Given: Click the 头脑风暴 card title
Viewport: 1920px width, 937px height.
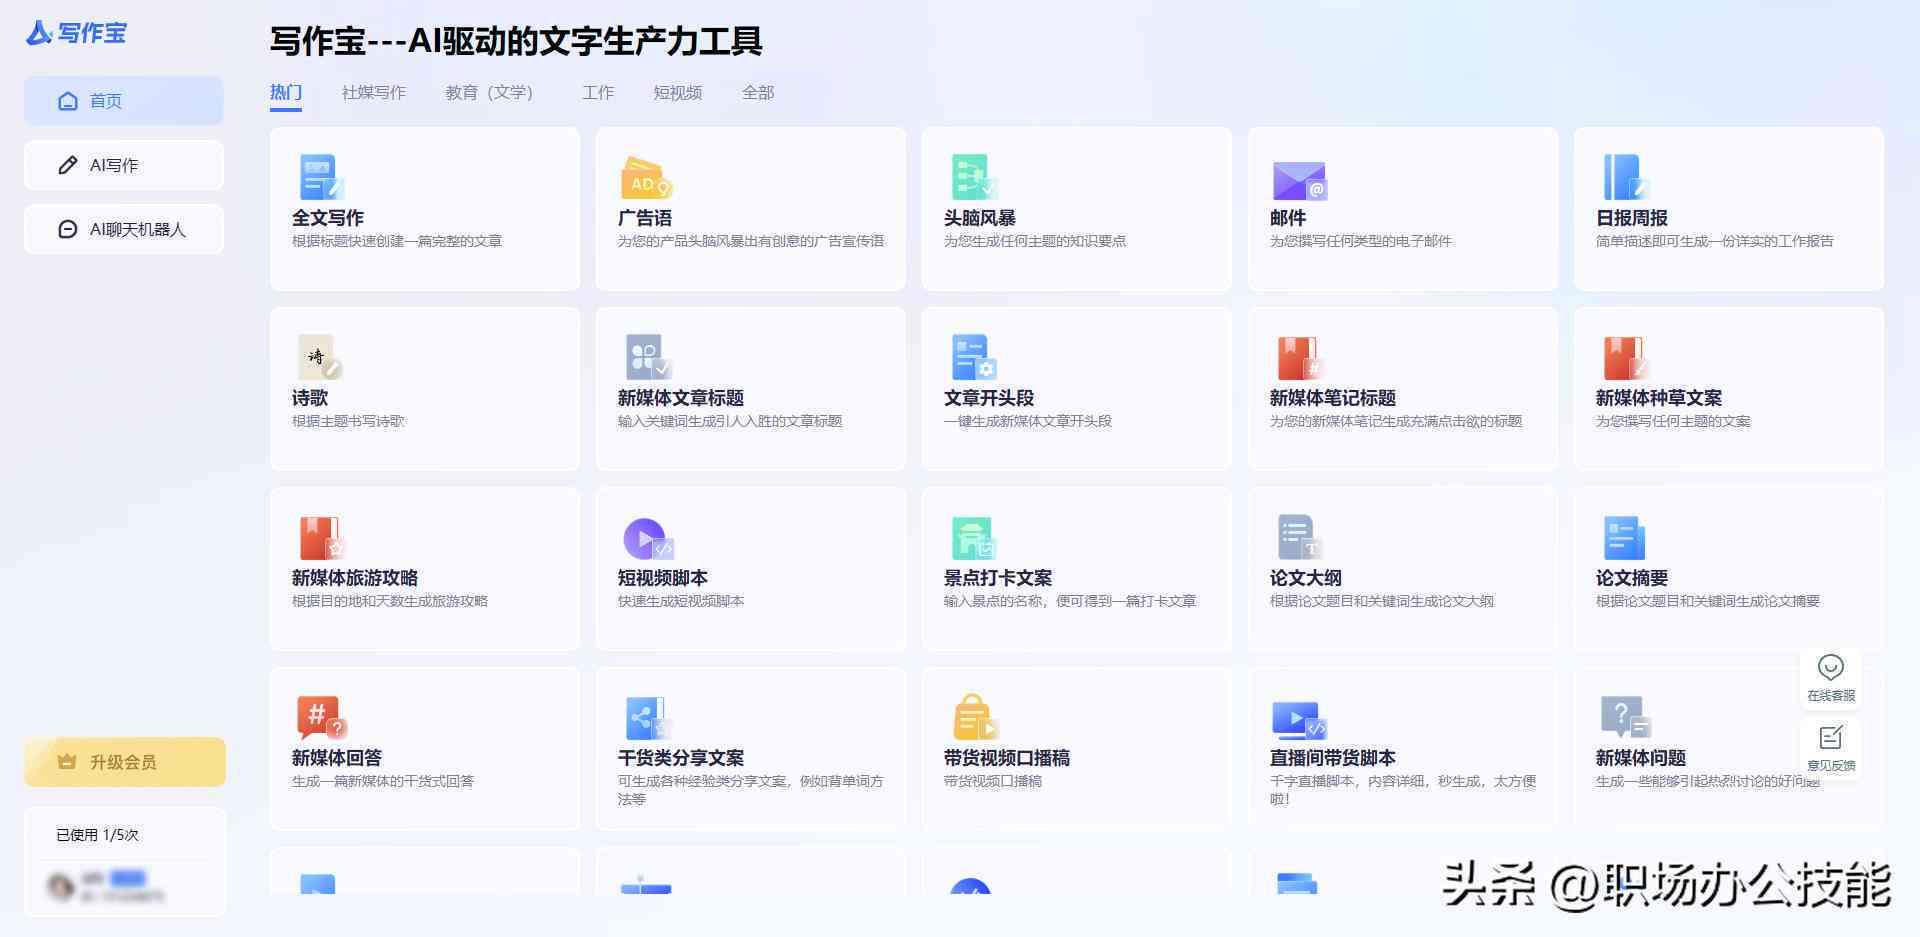Looking at the screenshot, I should 980,218.
